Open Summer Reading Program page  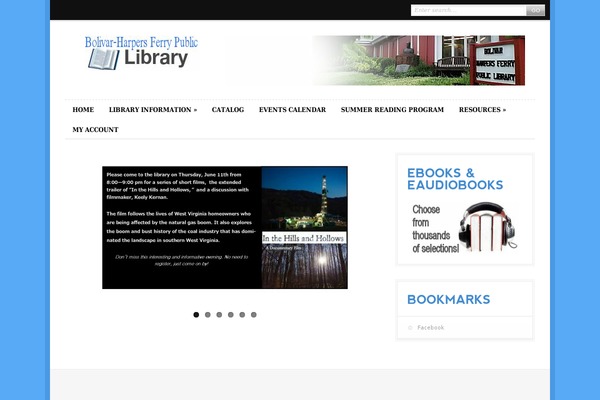(x=392, y=110)
